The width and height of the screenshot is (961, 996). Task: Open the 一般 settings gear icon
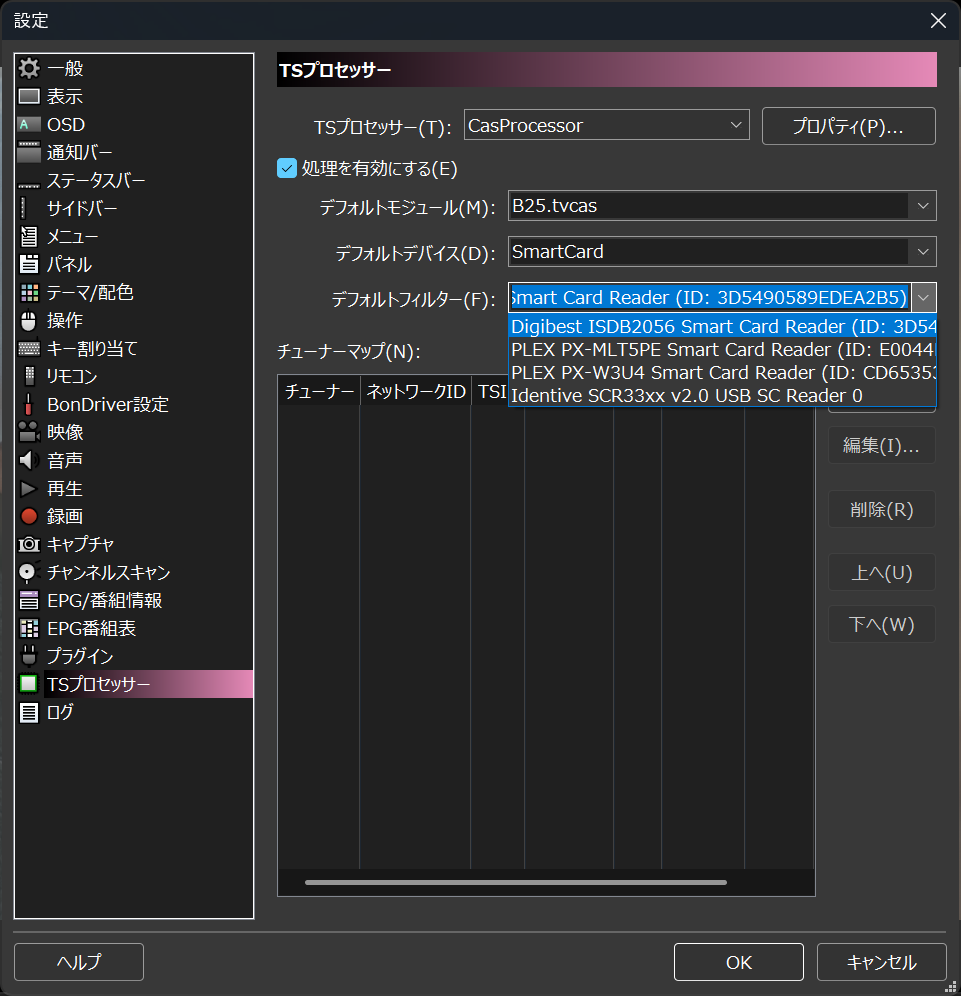(29, 68)
